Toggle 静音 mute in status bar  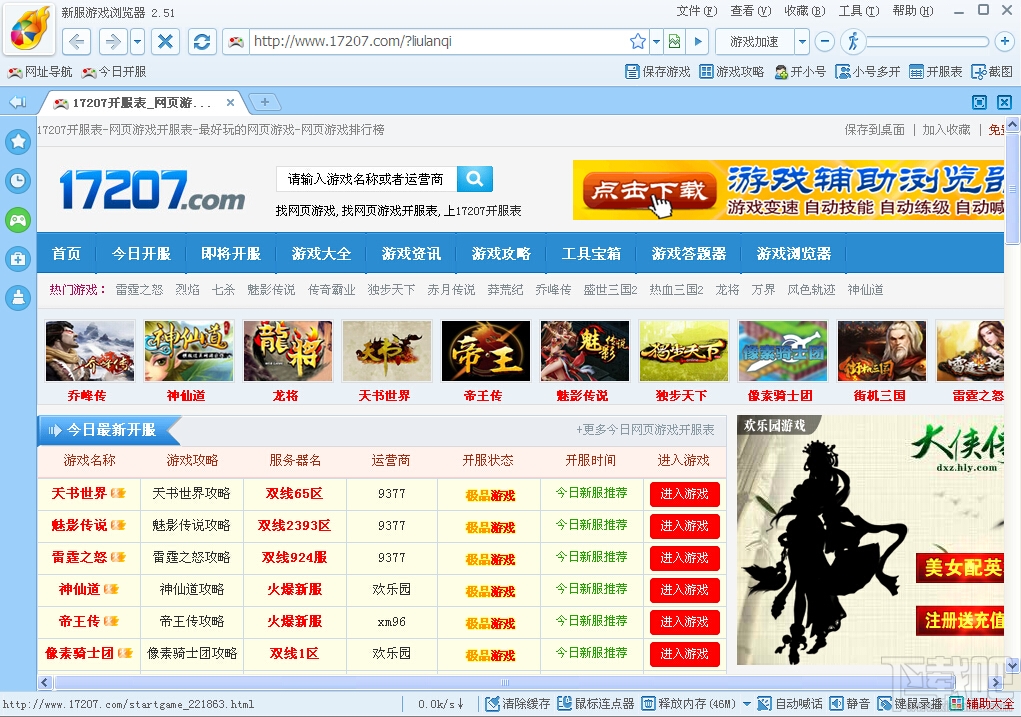tap(850, 704)
